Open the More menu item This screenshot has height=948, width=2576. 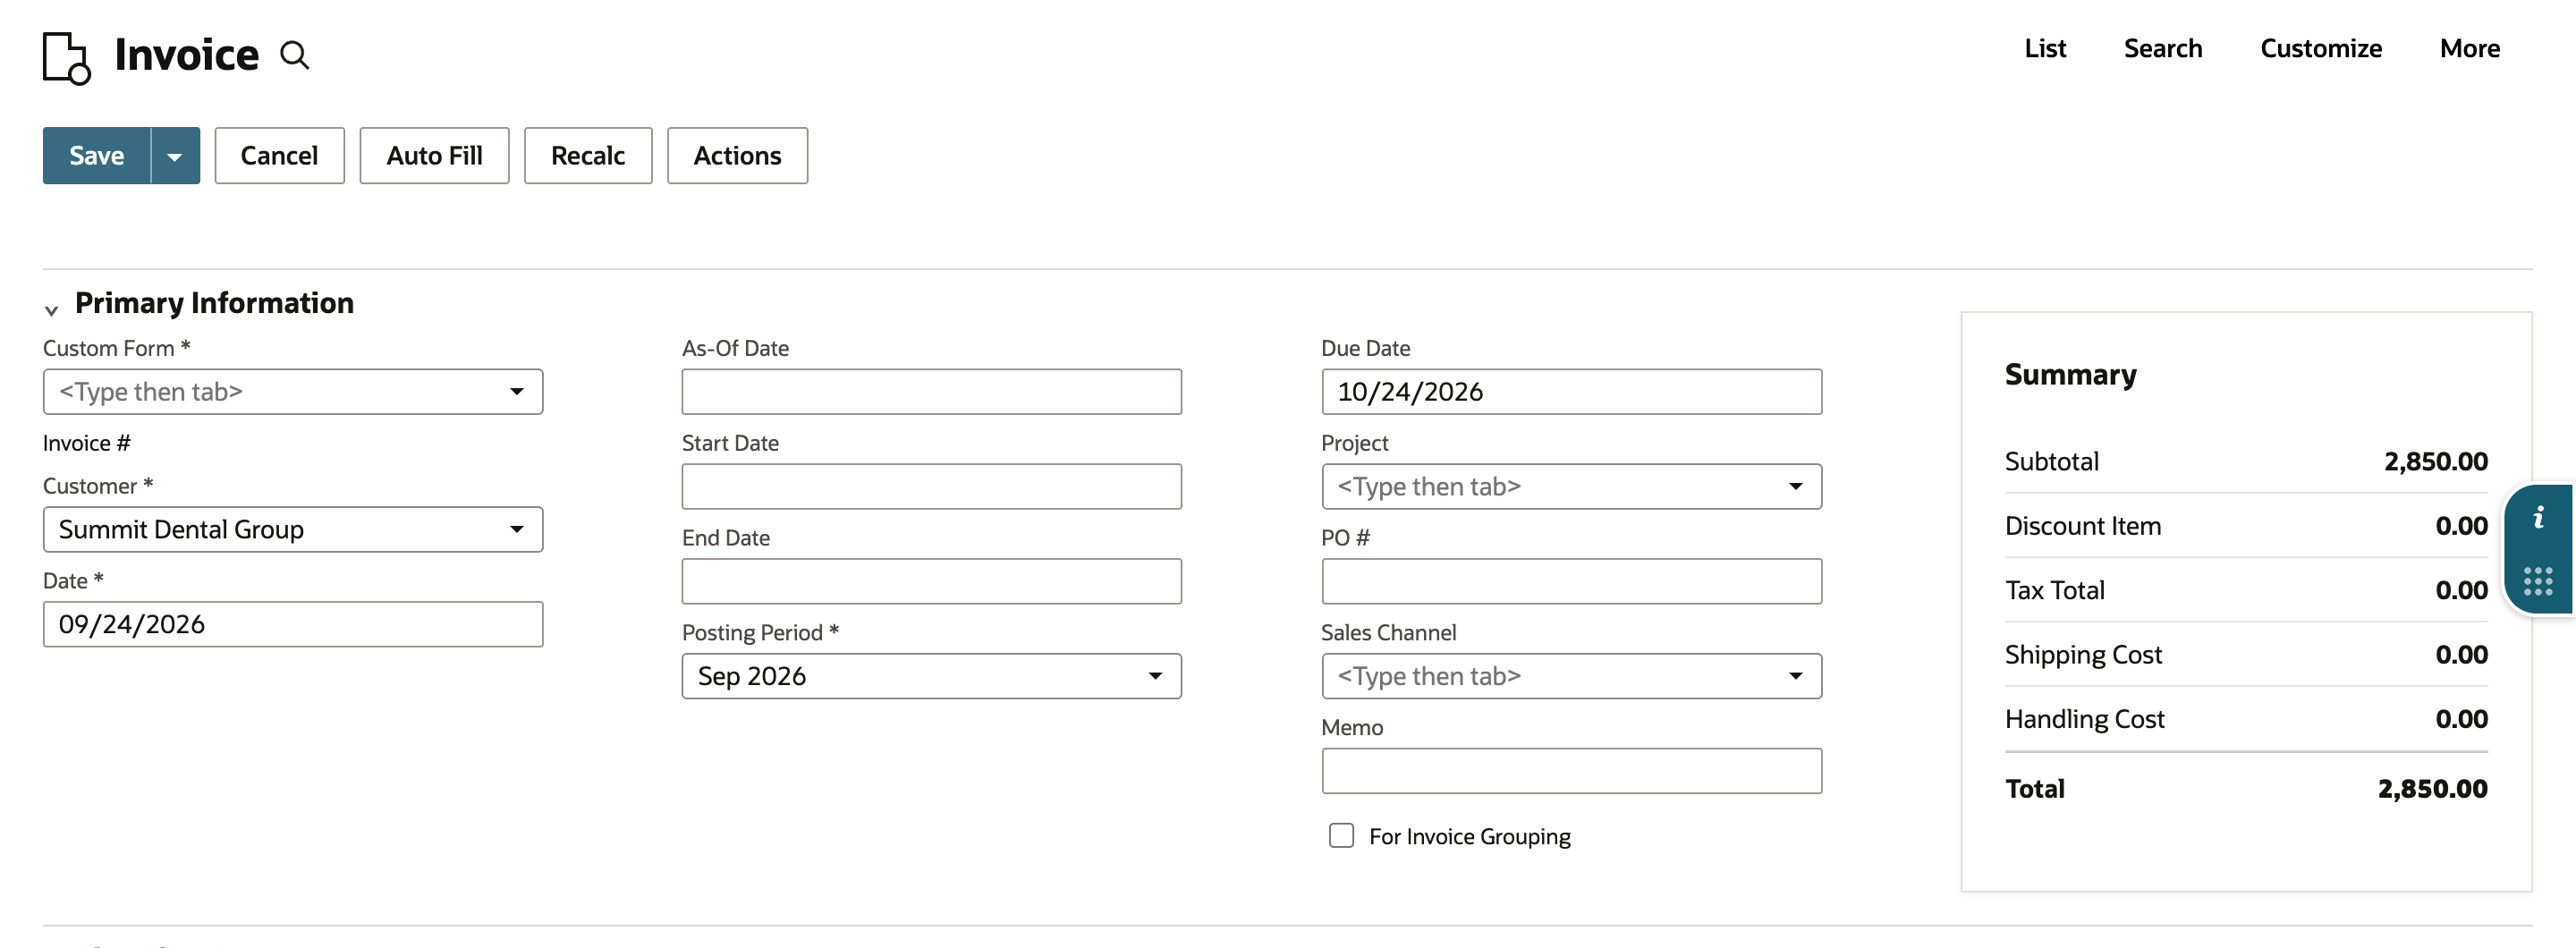[x=2470, y=48]
